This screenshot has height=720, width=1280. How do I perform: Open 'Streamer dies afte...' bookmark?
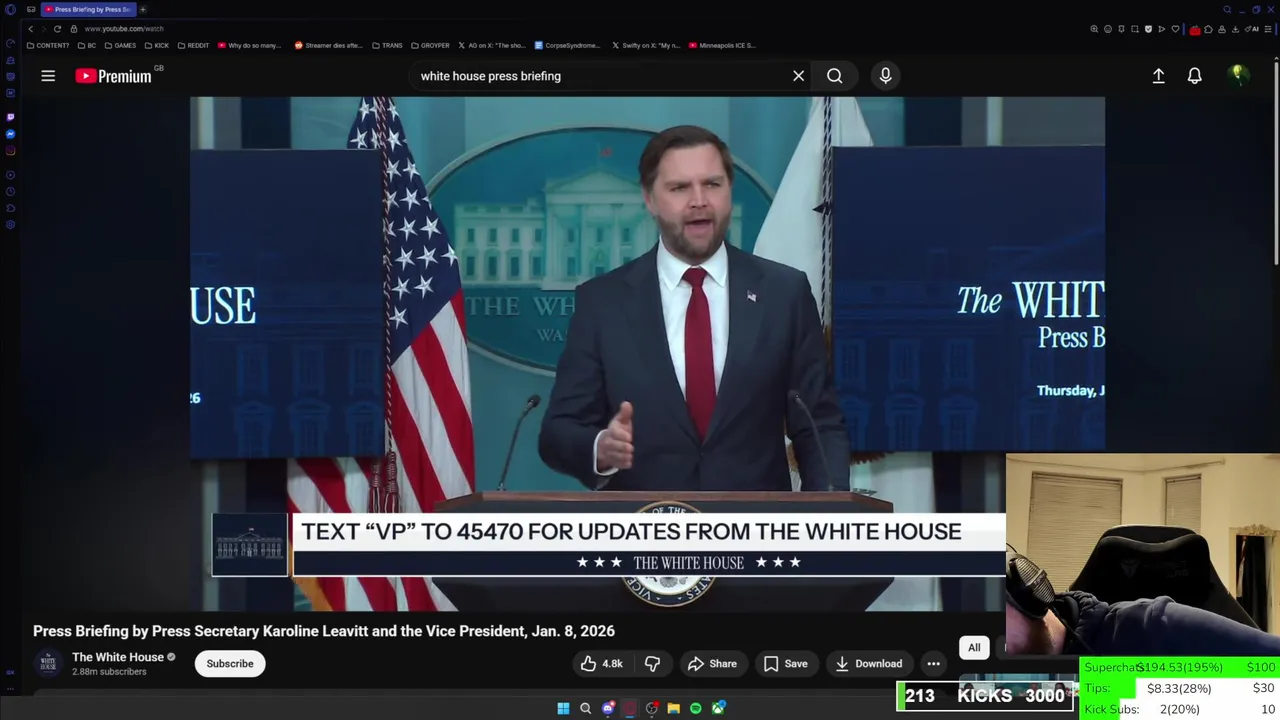(328, 45)
